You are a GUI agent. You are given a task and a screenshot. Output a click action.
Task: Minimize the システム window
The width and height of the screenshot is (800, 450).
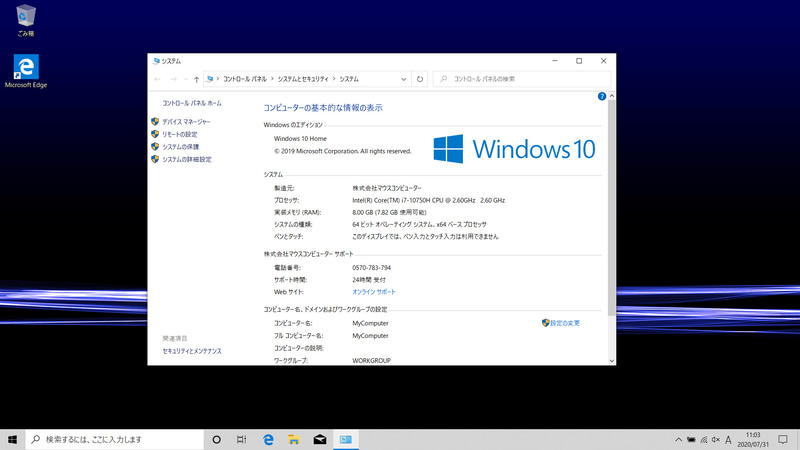tap(555, 61)
